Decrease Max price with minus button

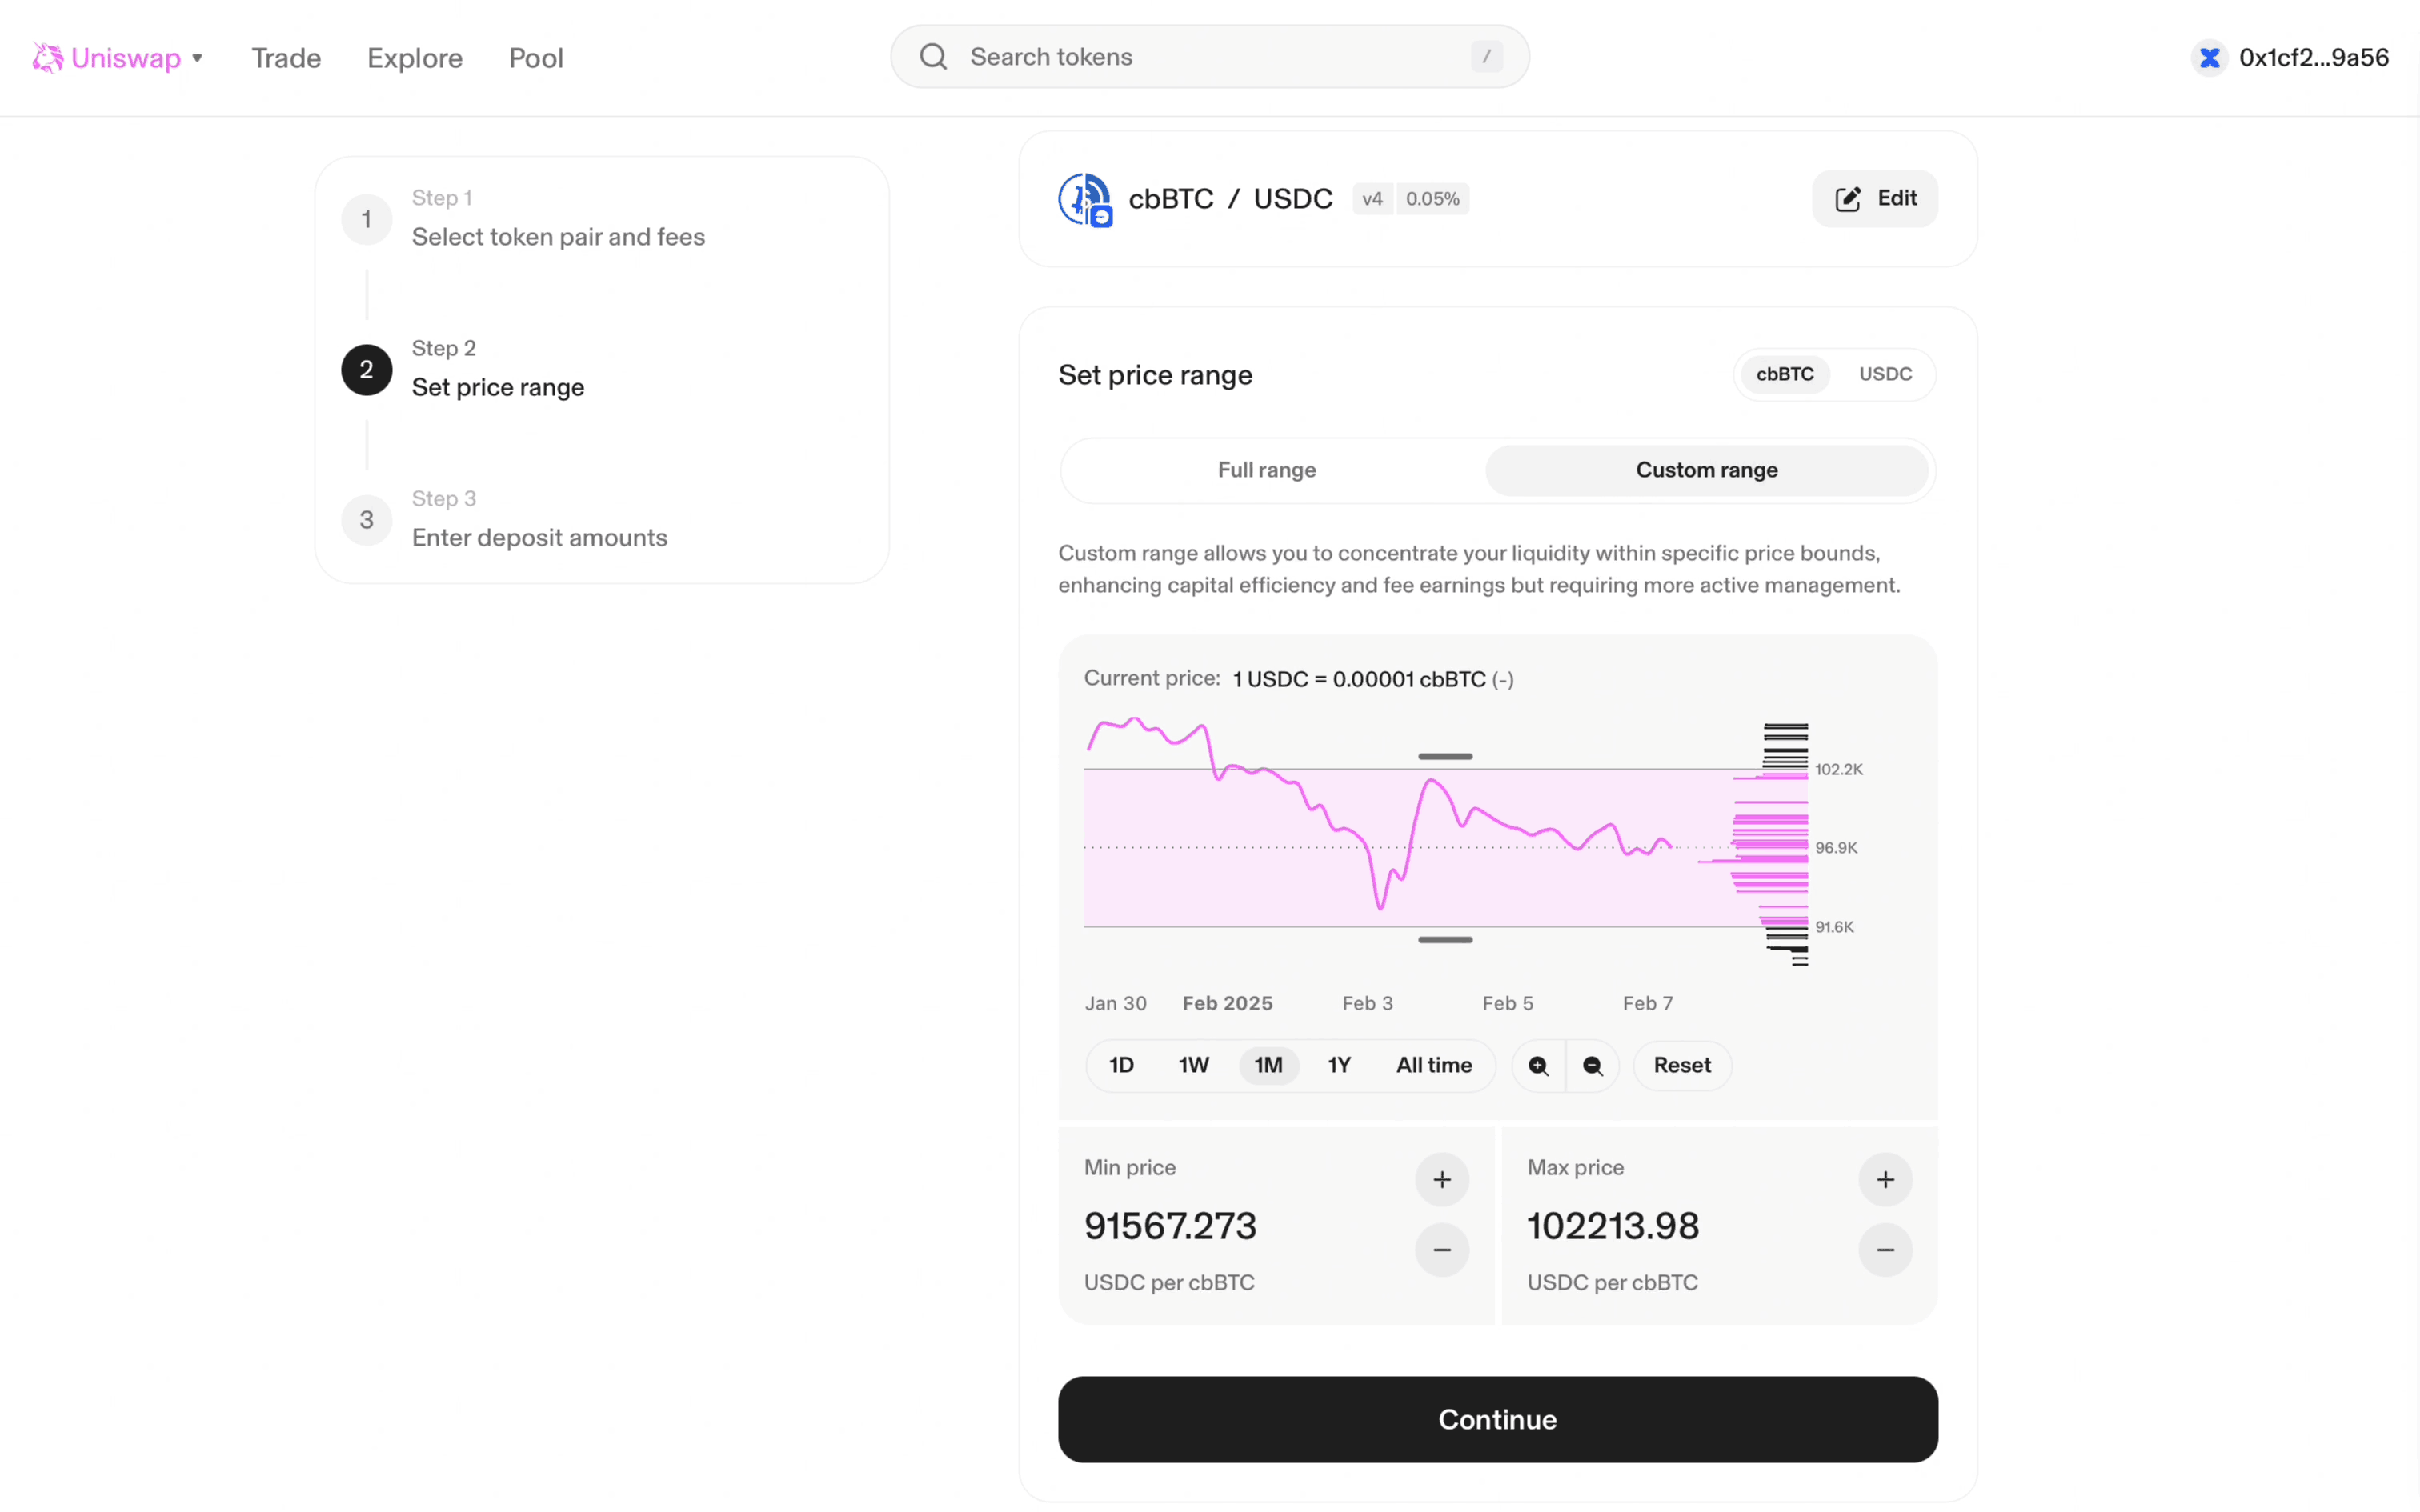1885,1250
